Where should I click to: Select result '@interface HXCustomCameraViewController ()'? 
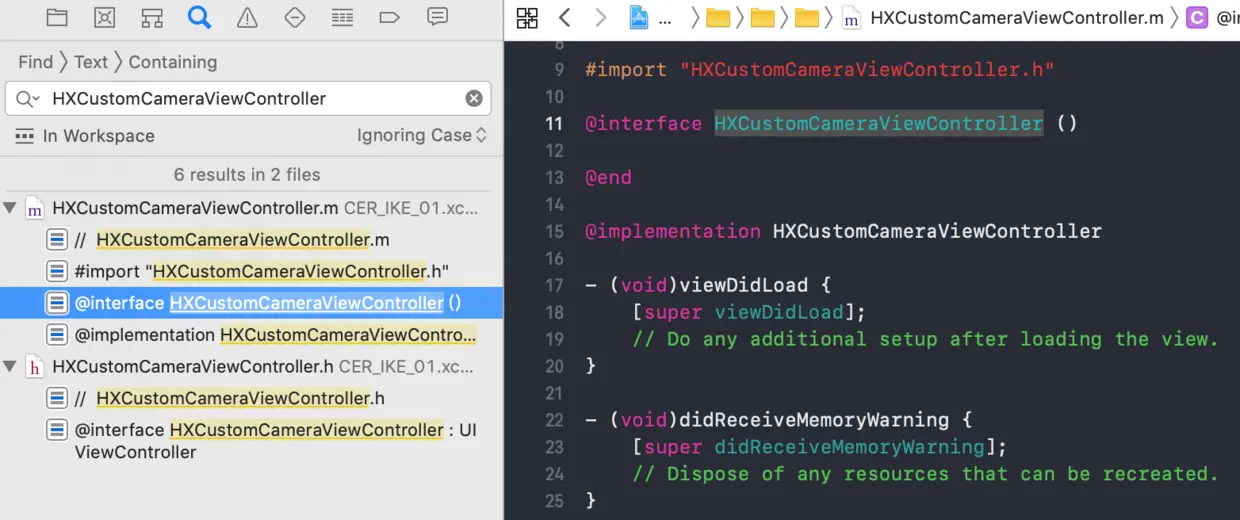251,303
